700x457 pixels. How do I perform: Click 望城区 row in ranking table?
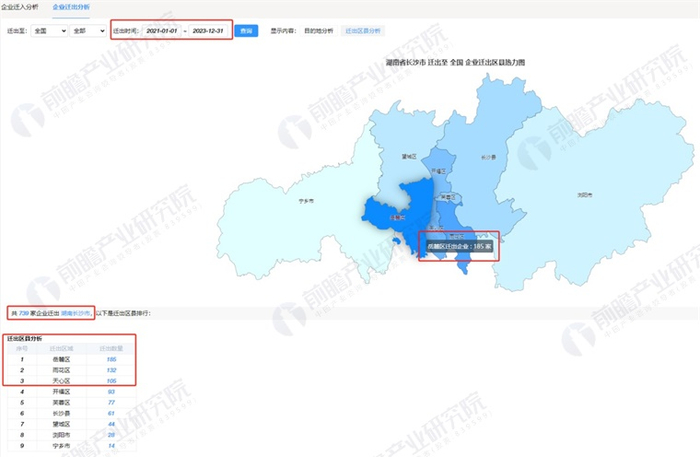[x=71, y=424]
